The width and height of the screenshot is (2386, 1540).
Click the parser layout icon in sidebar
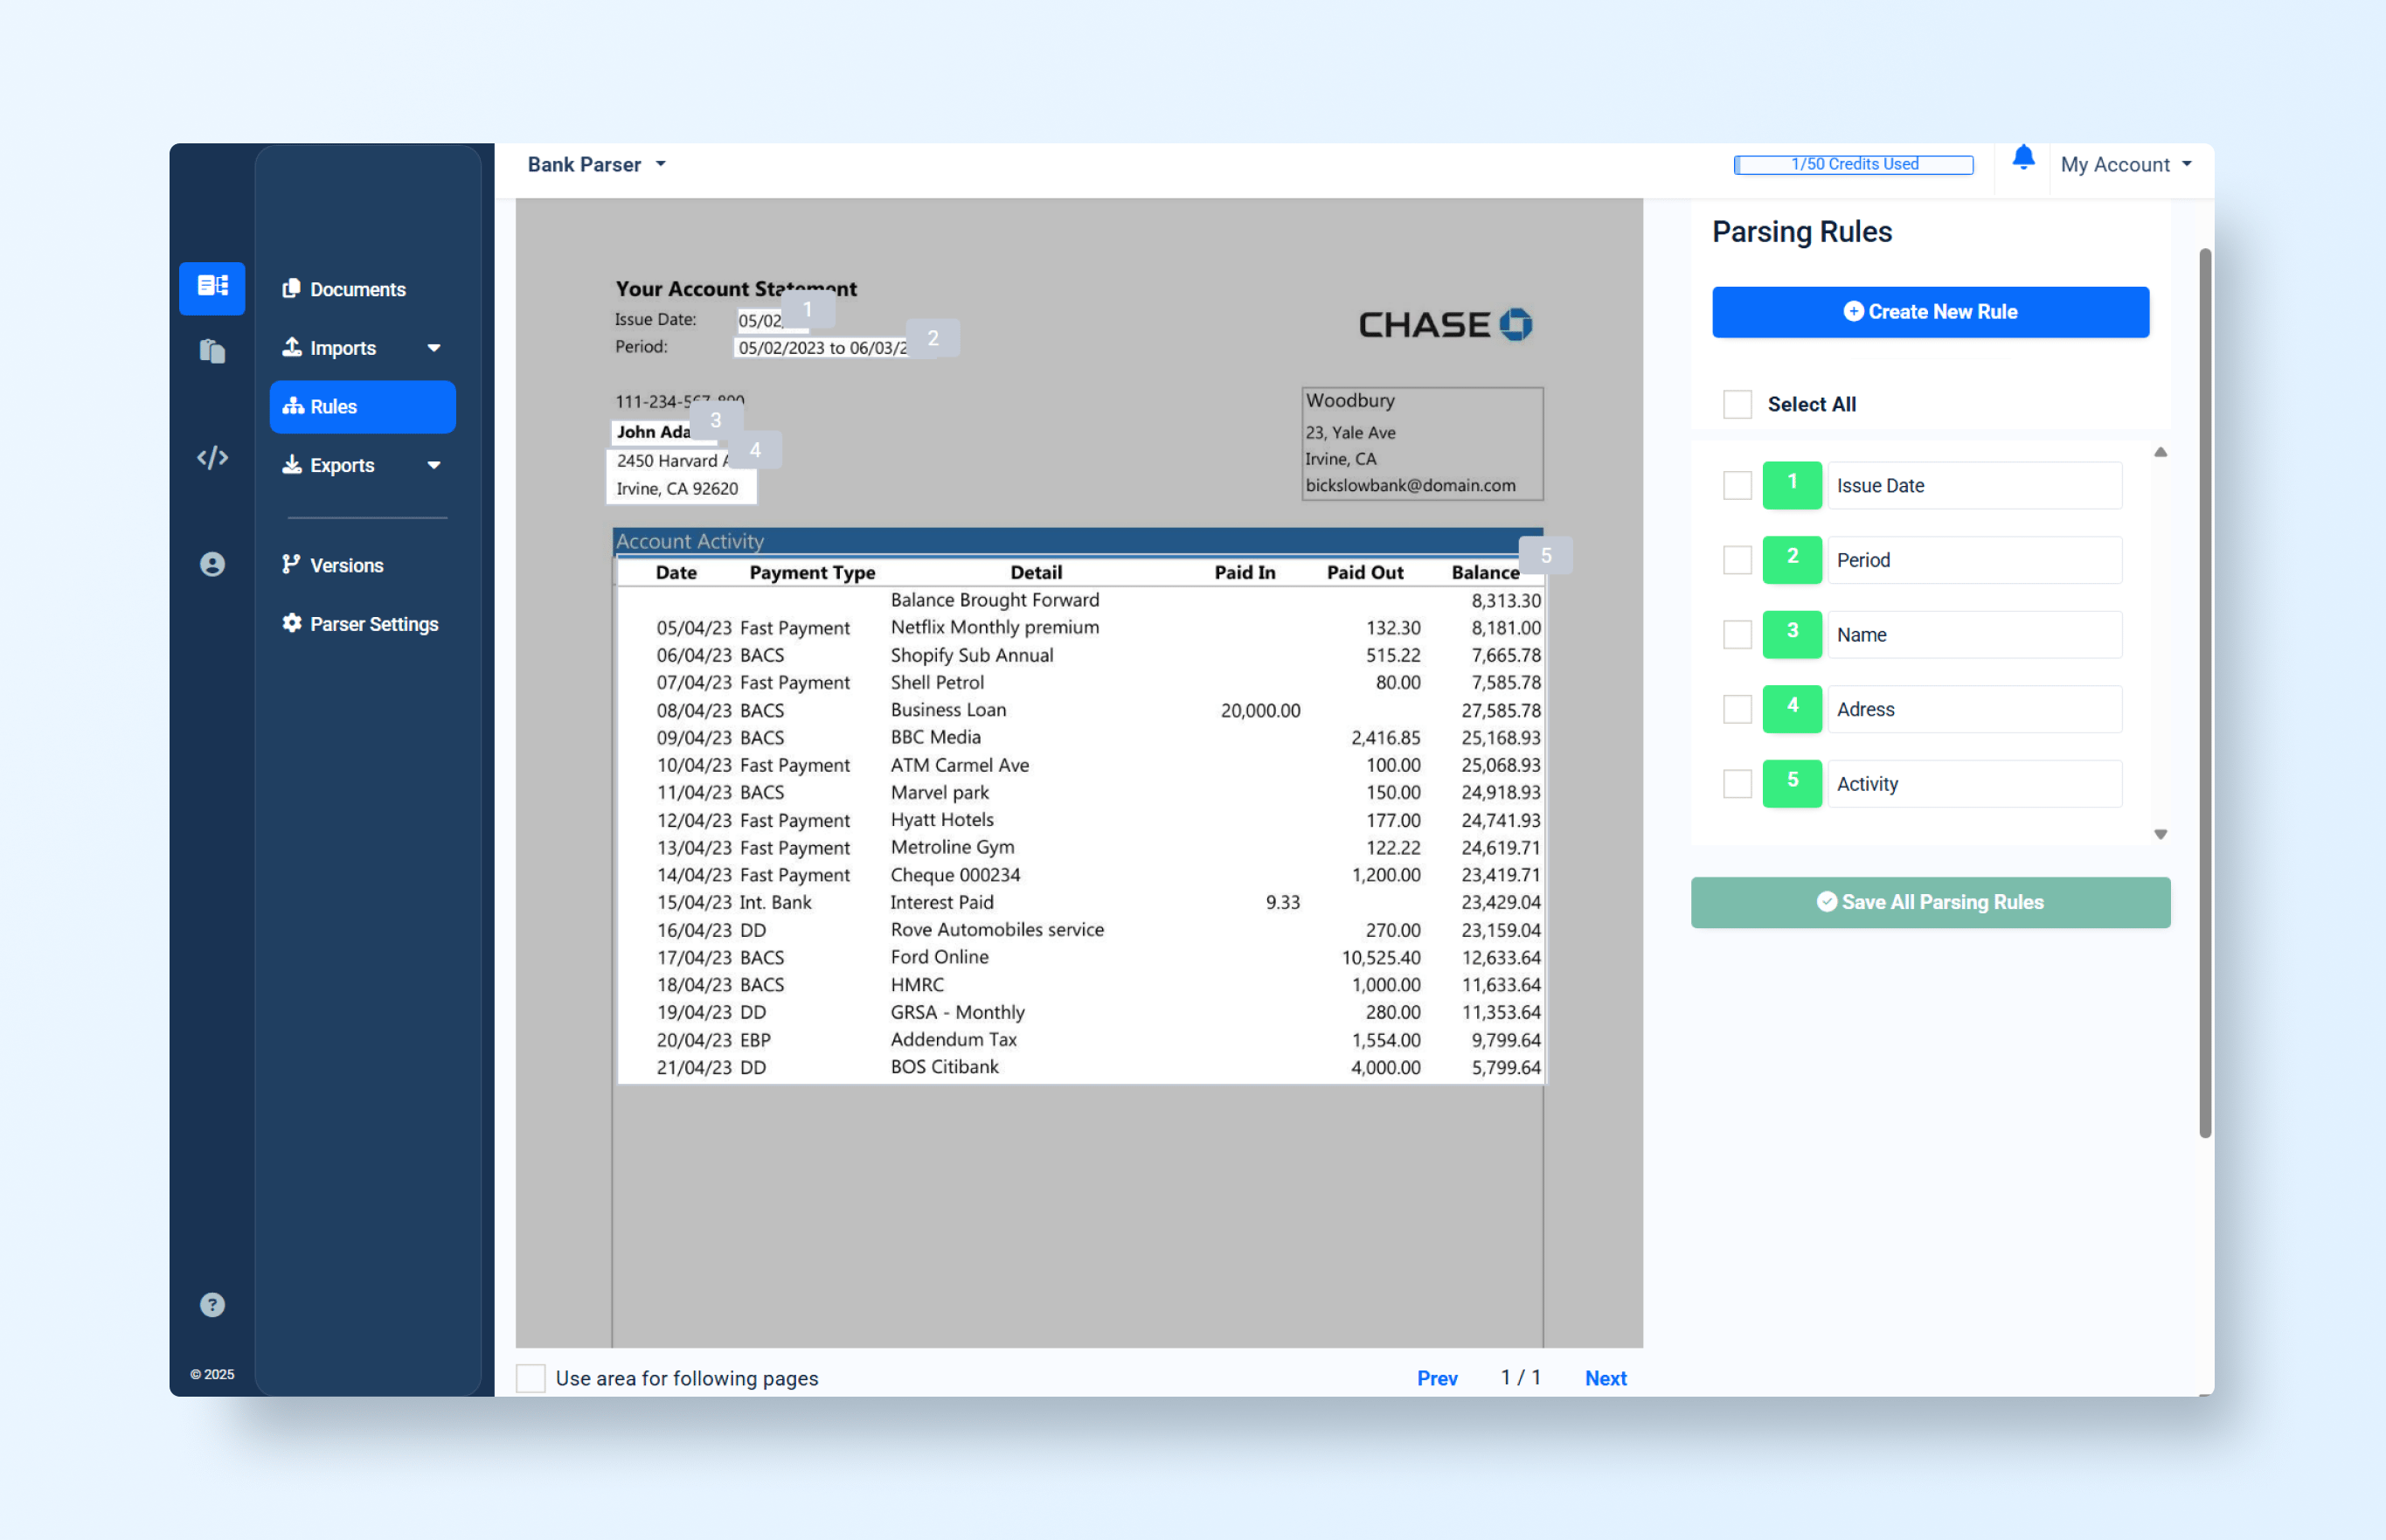point(212,287)
